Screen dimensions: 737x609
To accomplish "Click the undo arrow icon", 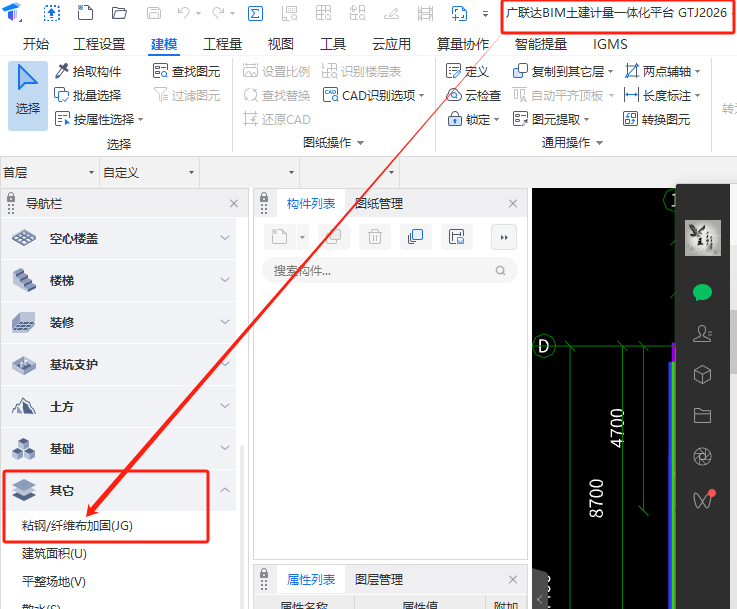I will pos(184,13).
